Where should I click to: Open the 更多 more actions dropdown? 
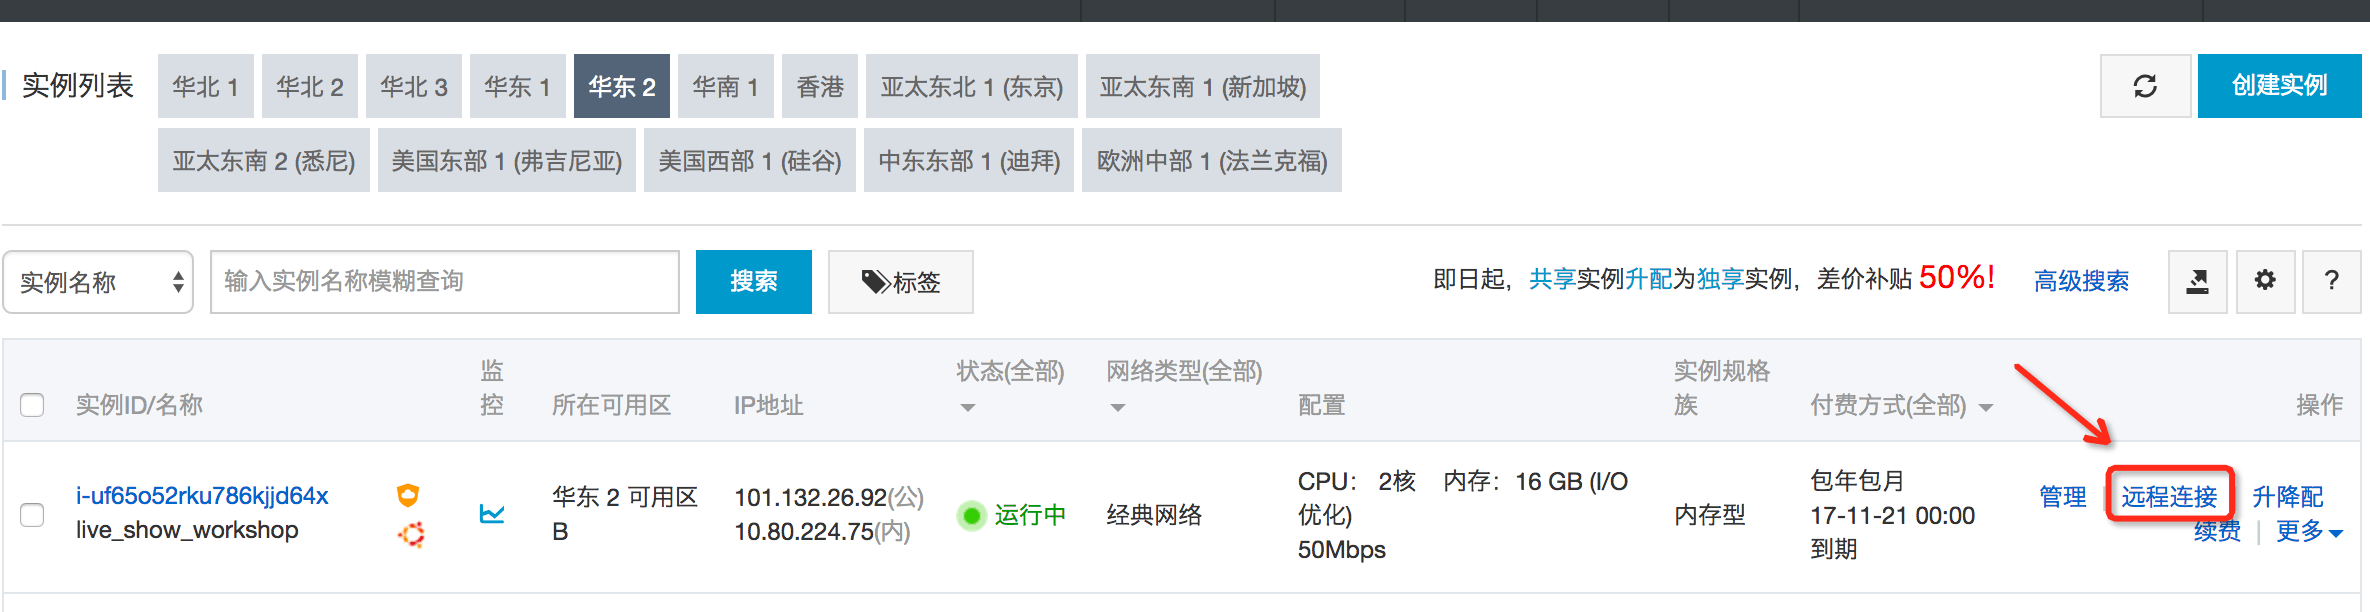pyautogui.click(x=2308, y=532)
